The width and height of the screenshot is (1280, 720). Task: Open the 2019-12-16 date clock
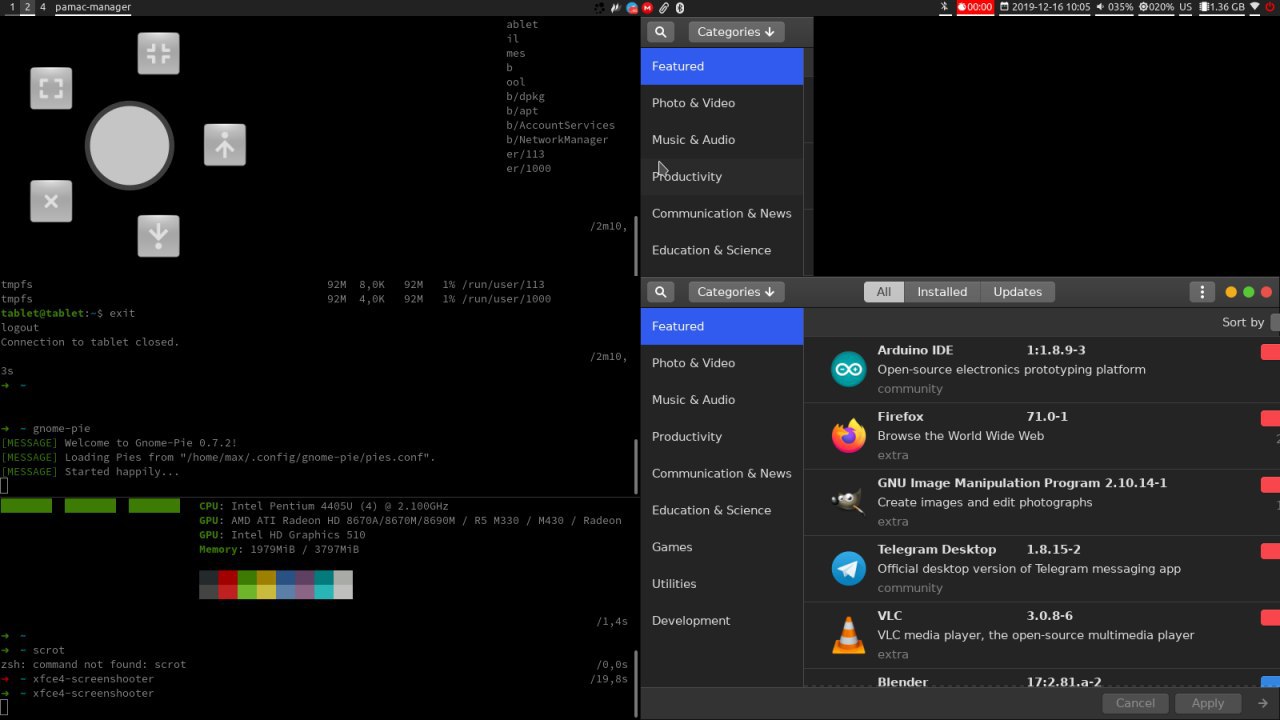(1045, 7)
